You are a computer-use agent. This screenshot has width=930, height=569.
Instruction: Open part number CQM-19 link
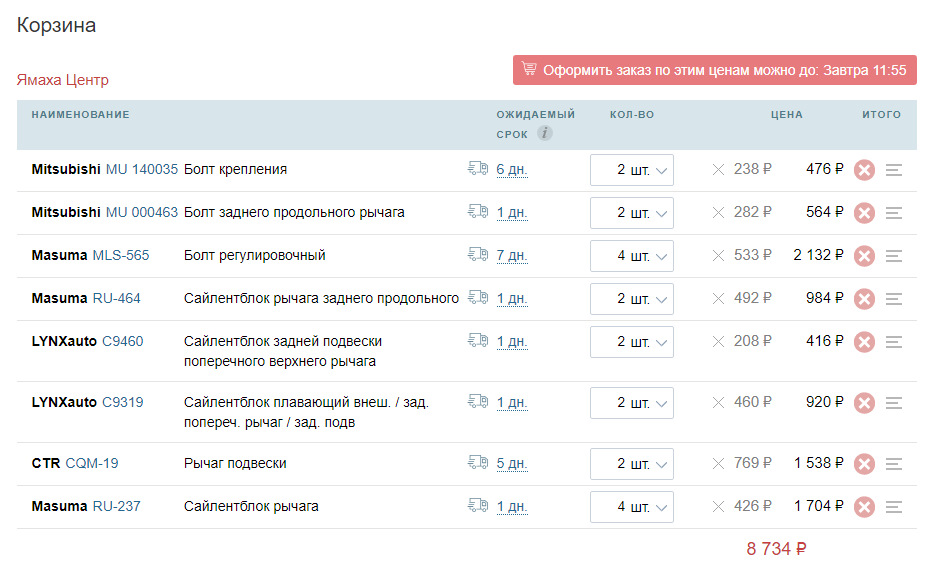pos(92,463)
